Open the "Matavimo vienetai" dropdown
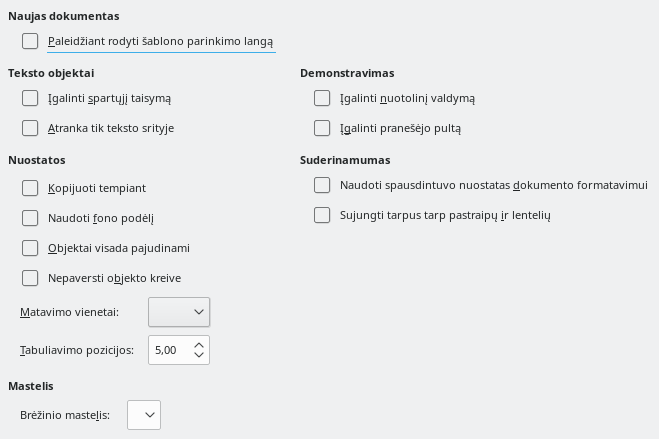This screenshot has height=439, width=659. tap(179, 312)
